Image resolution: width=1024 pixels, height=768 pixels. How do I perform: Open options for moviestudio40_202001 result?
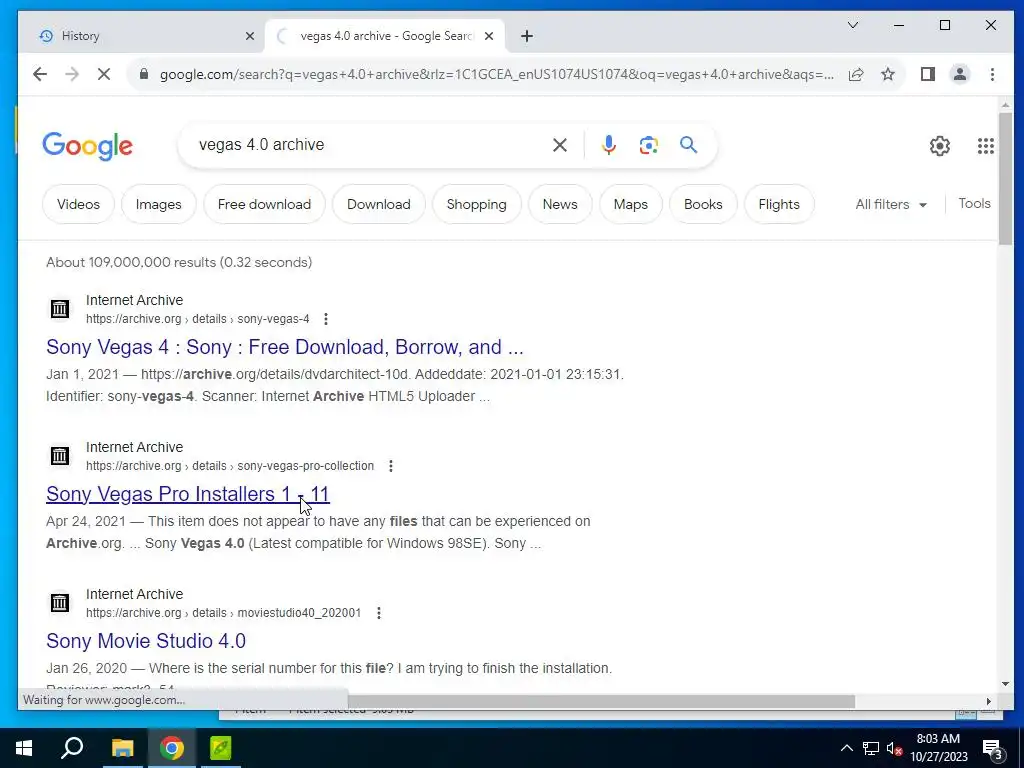[379, 613]
